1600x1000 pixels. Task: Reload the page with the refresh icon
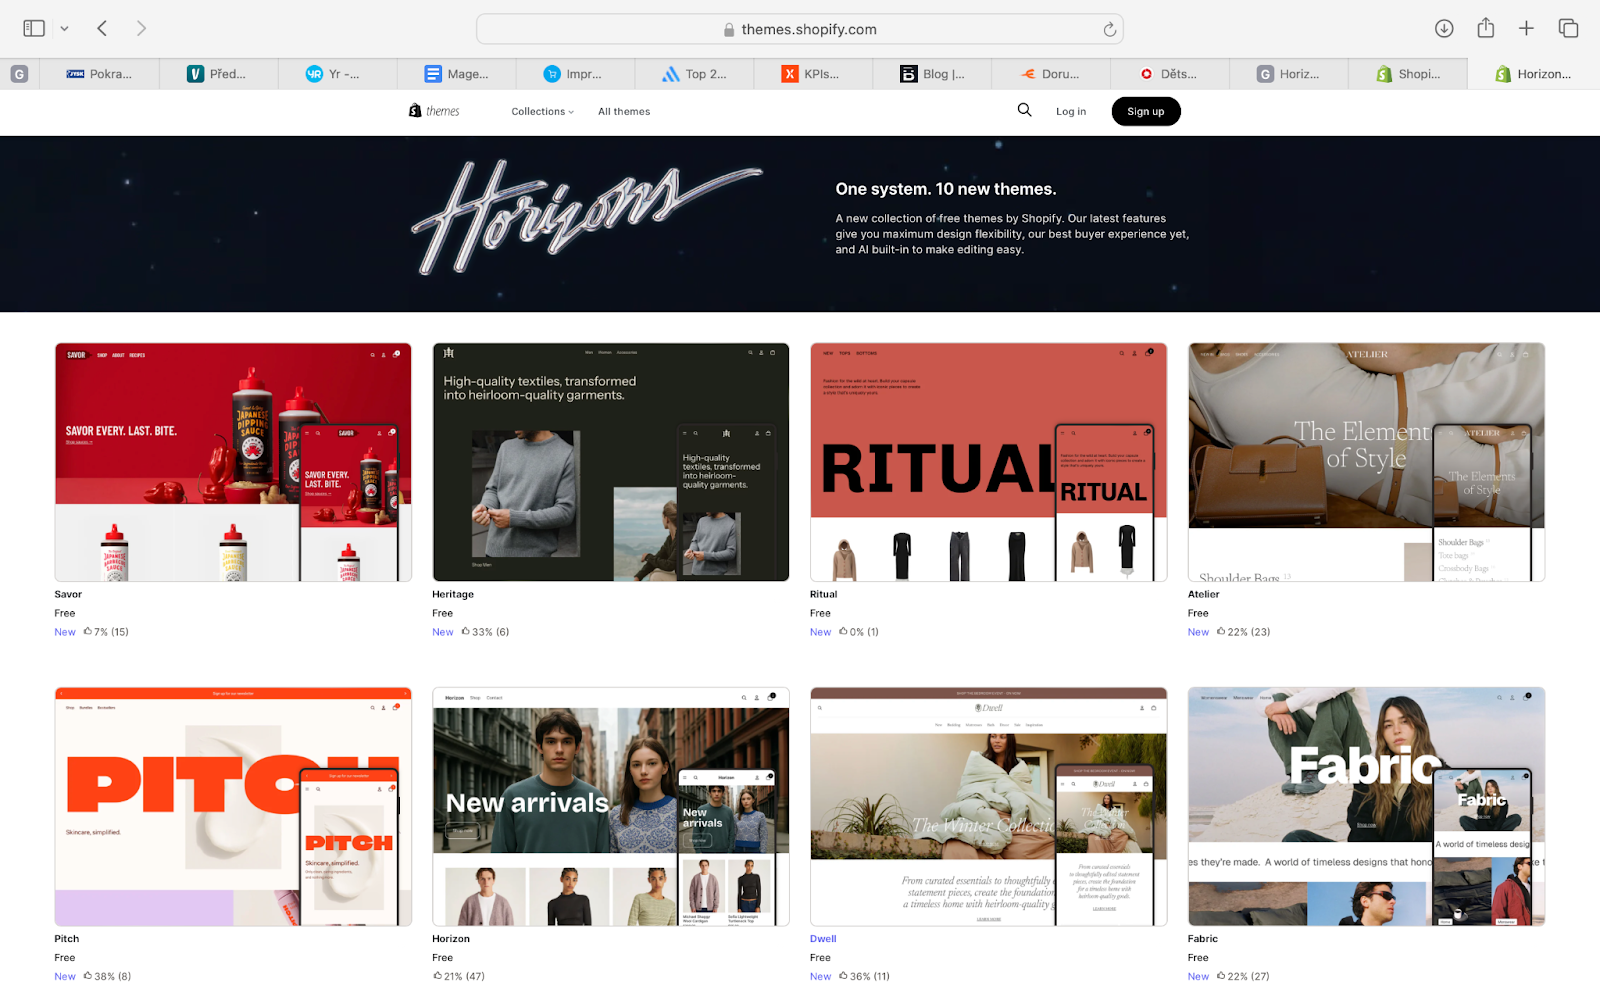click(x=1109, y=29)
